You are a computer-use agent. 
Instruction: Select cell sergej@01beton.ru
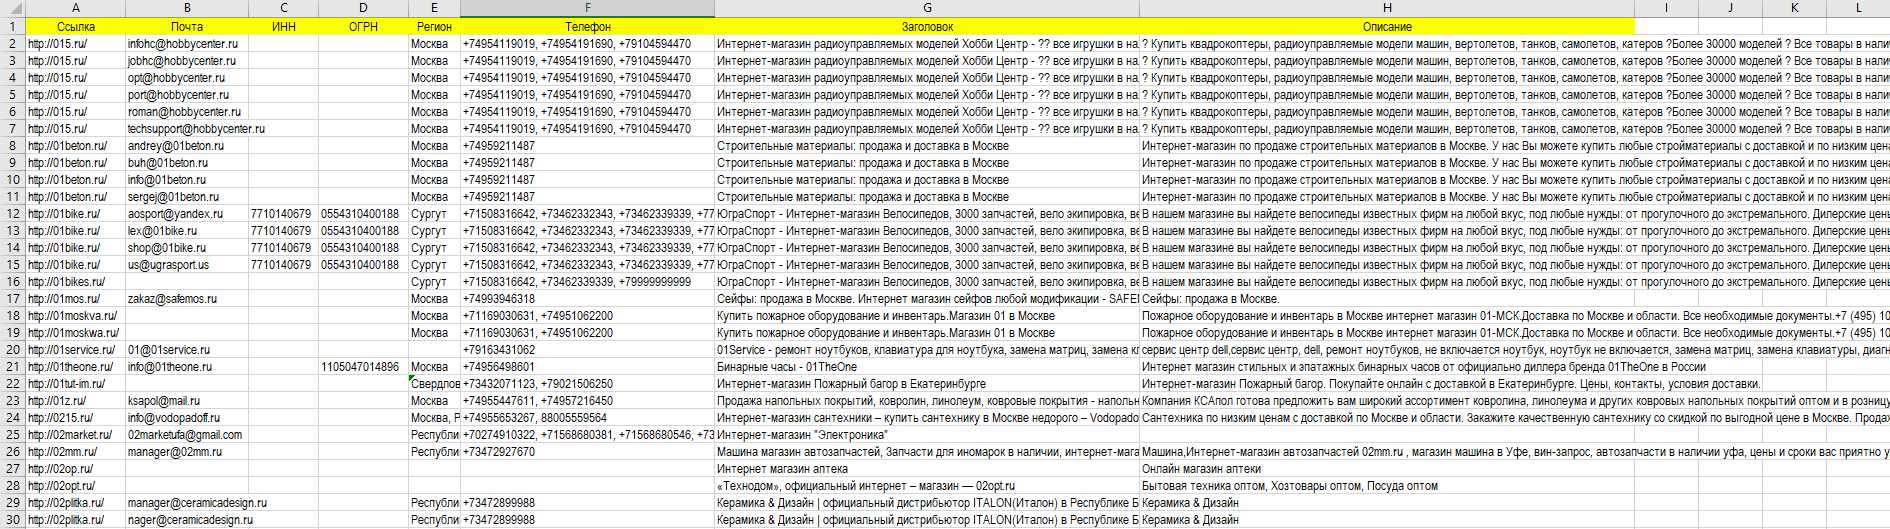click(186, 197)
